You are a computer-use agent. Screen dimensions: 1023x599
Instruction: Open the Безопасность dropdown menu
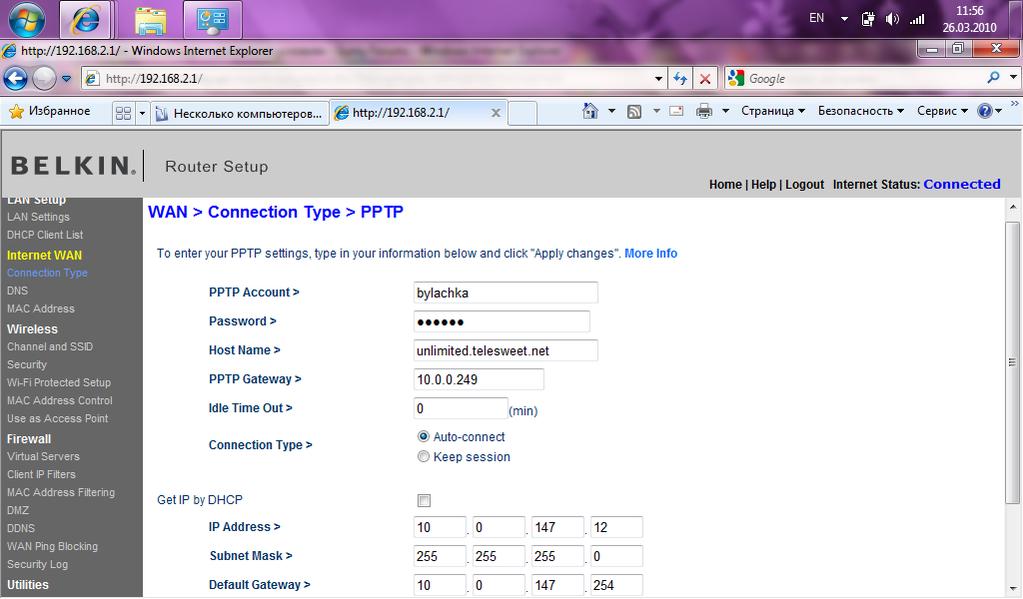coord(860,111)
